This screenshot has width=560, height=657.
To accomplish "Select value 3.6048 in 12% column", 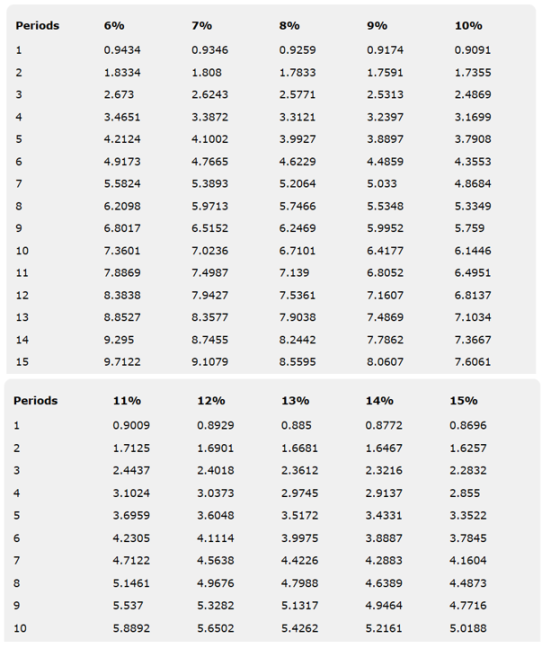I will [x=216, y=515].
